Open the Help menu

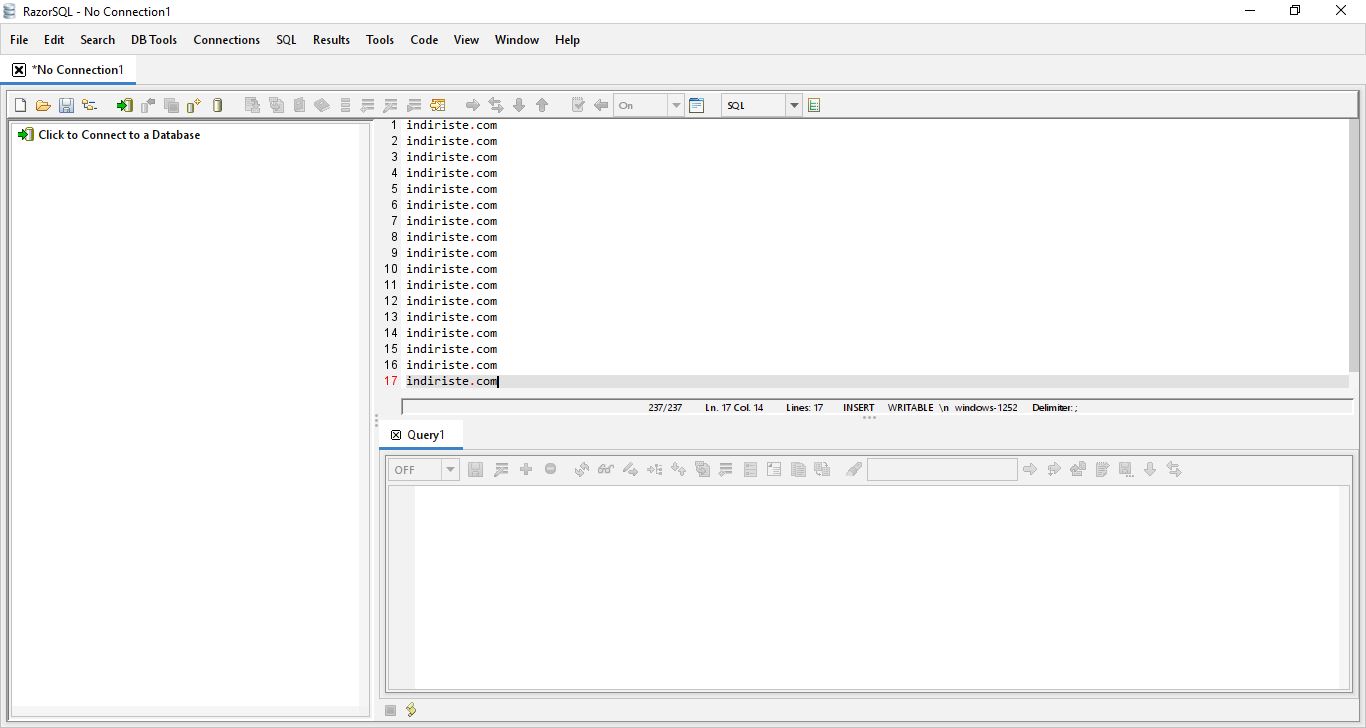coord(567,40)
